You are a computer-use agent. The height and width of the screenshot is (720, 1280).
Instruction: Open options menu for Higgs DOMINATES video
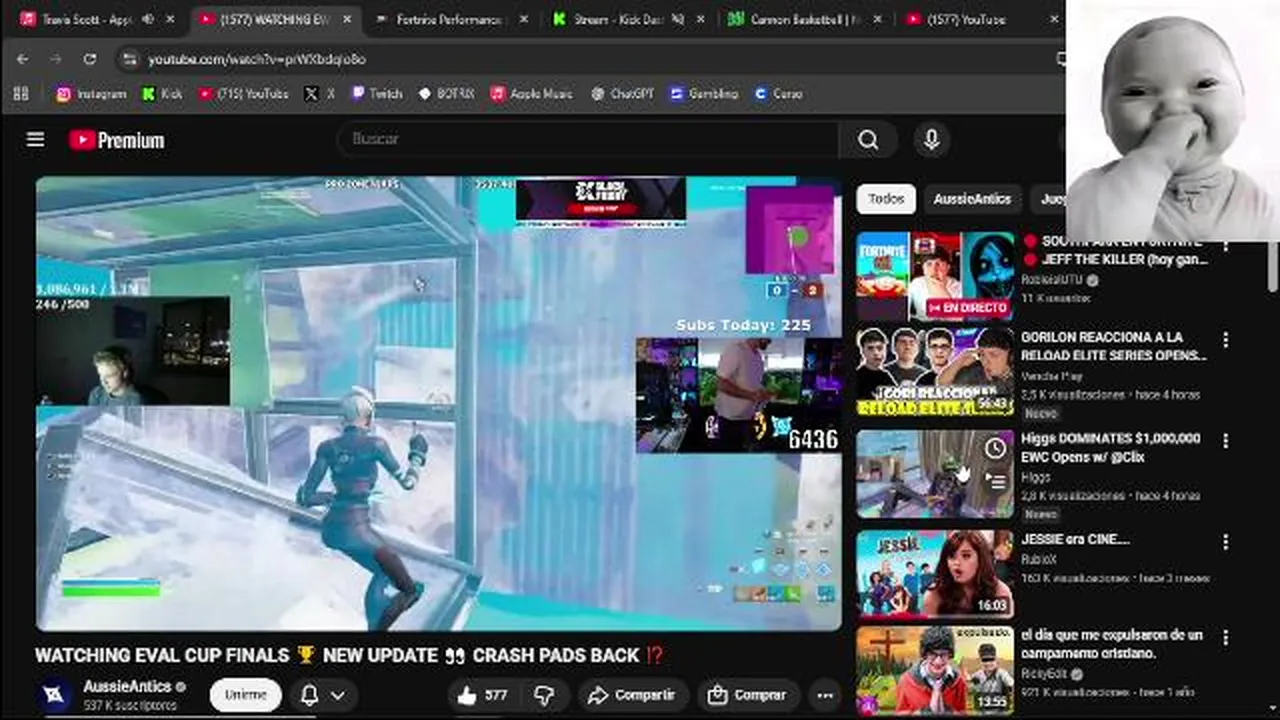click(1225, 441)
